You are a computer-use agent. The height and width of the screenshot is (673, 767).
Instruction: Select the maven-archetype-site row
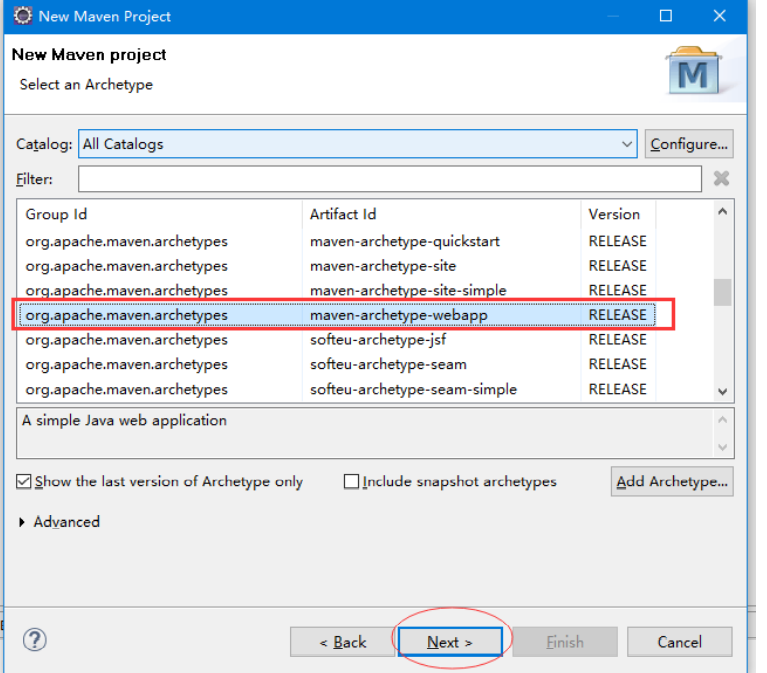point(338,266)
